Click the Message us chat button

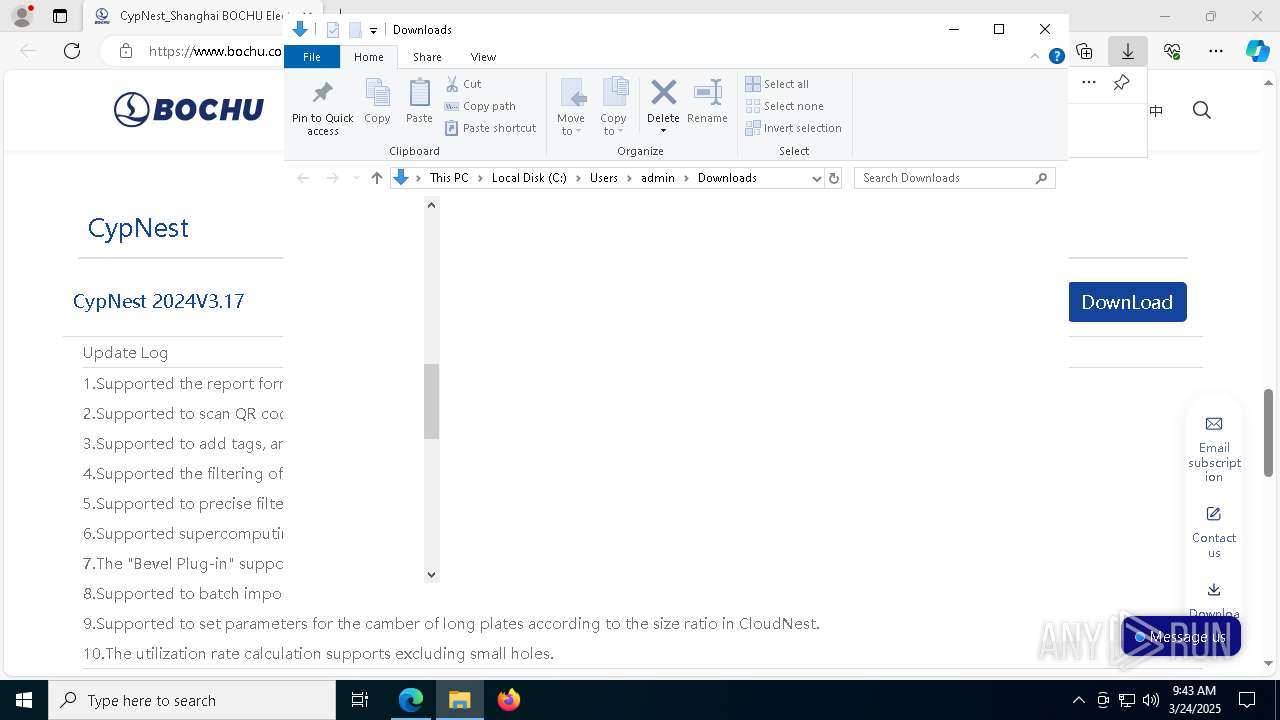coord(1181,637)
